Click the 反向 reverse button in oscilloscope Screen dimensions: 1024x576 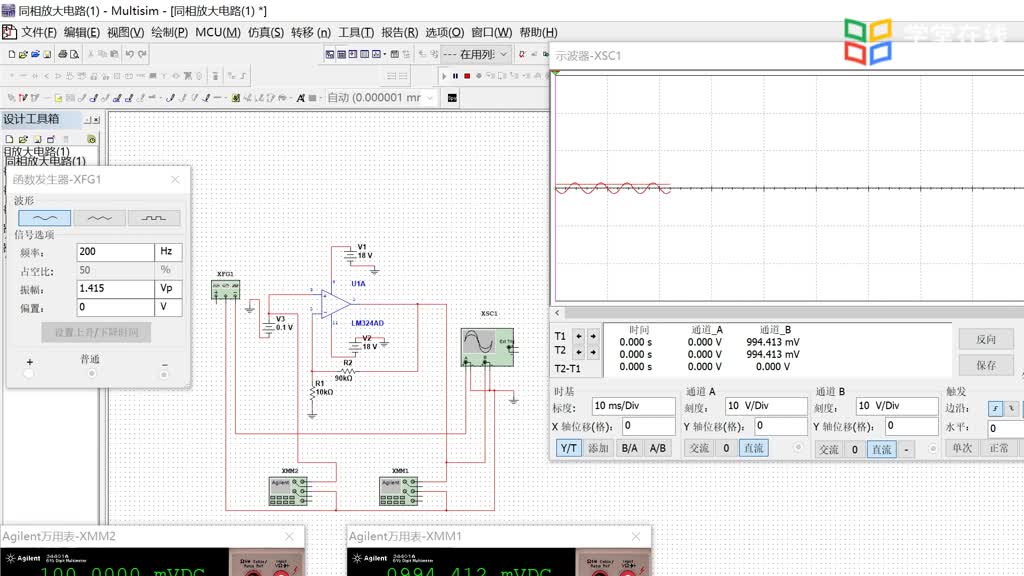coord(986,340)
